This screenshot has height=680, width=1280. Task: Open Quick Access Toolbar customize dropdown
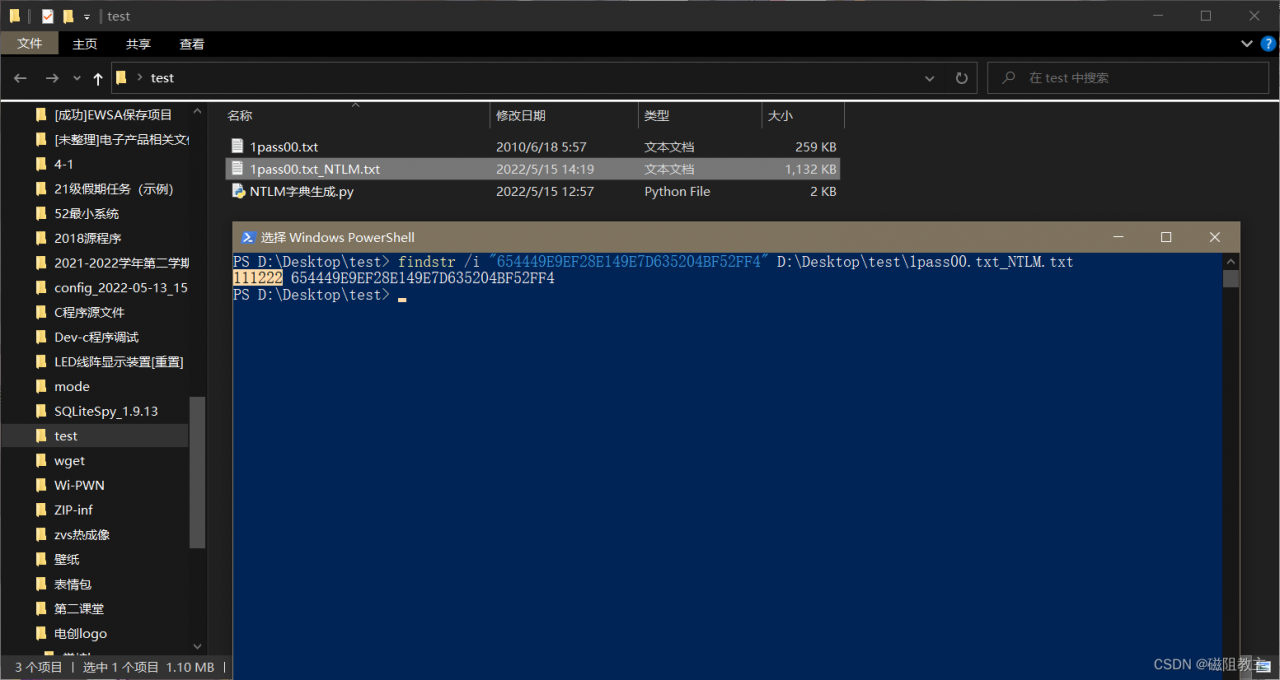(87, 16)
